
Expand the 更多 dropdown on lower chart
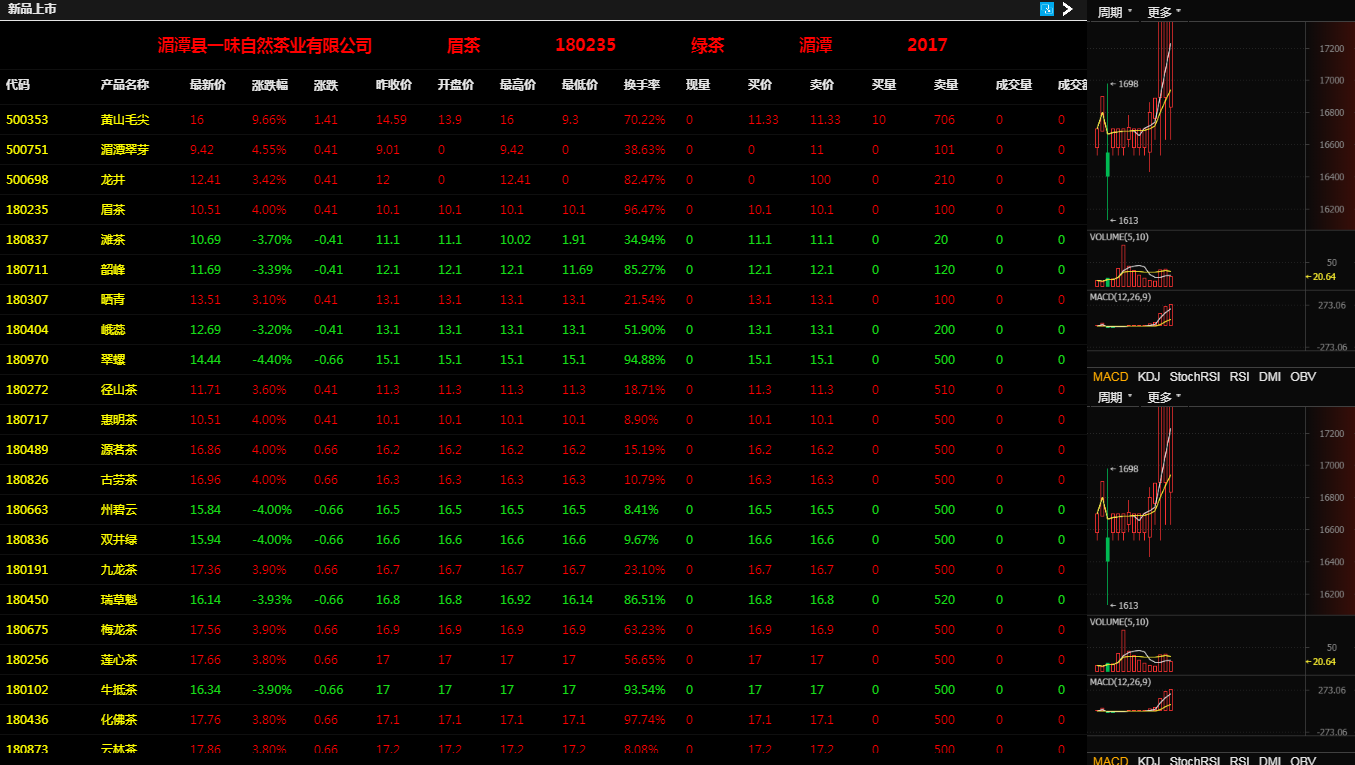1164,397
